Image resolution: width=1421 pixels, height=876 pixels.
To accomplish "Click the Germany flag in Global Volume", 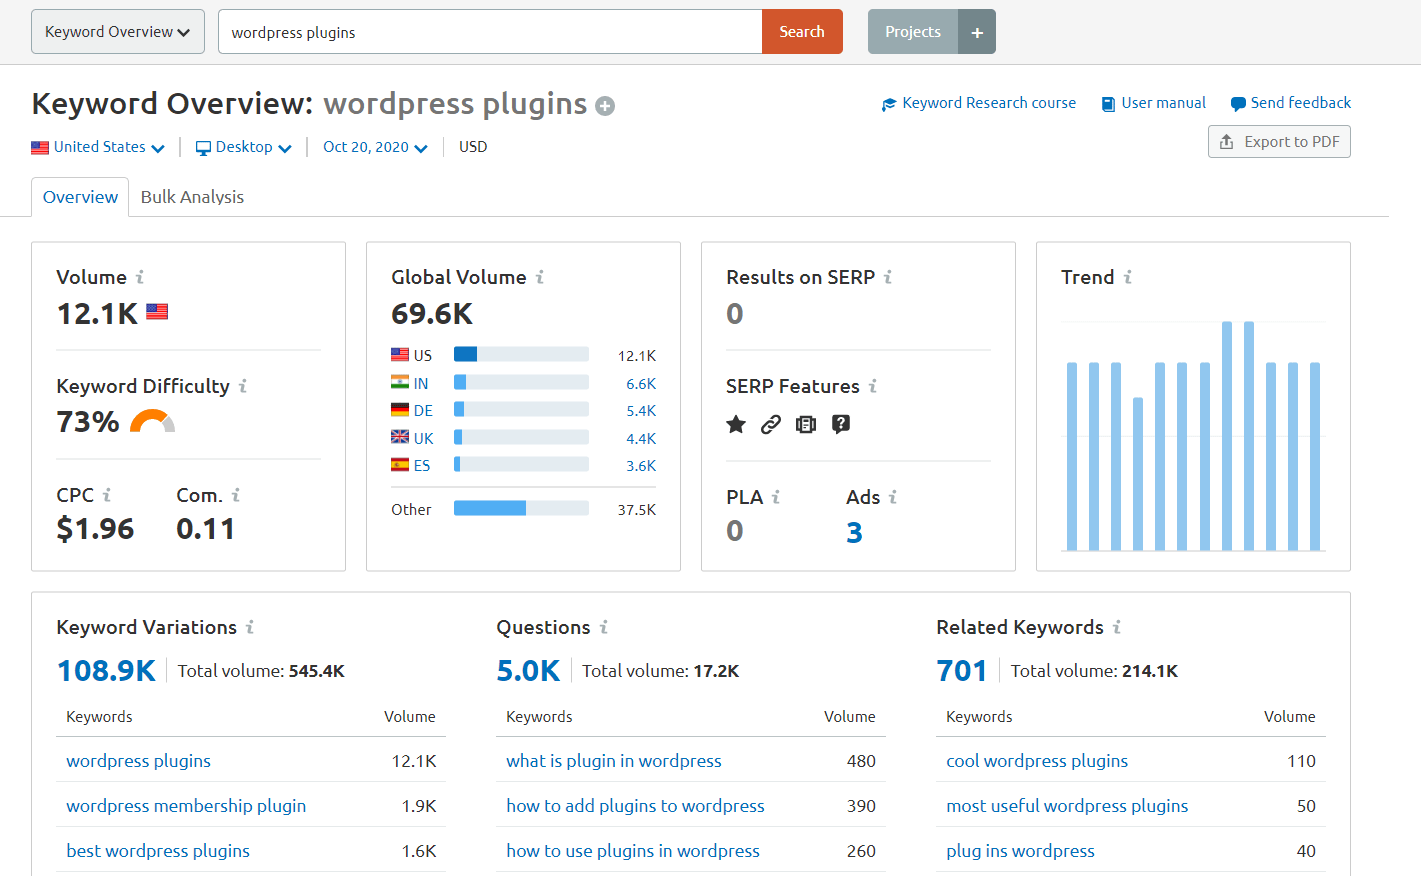I will 400,410.
